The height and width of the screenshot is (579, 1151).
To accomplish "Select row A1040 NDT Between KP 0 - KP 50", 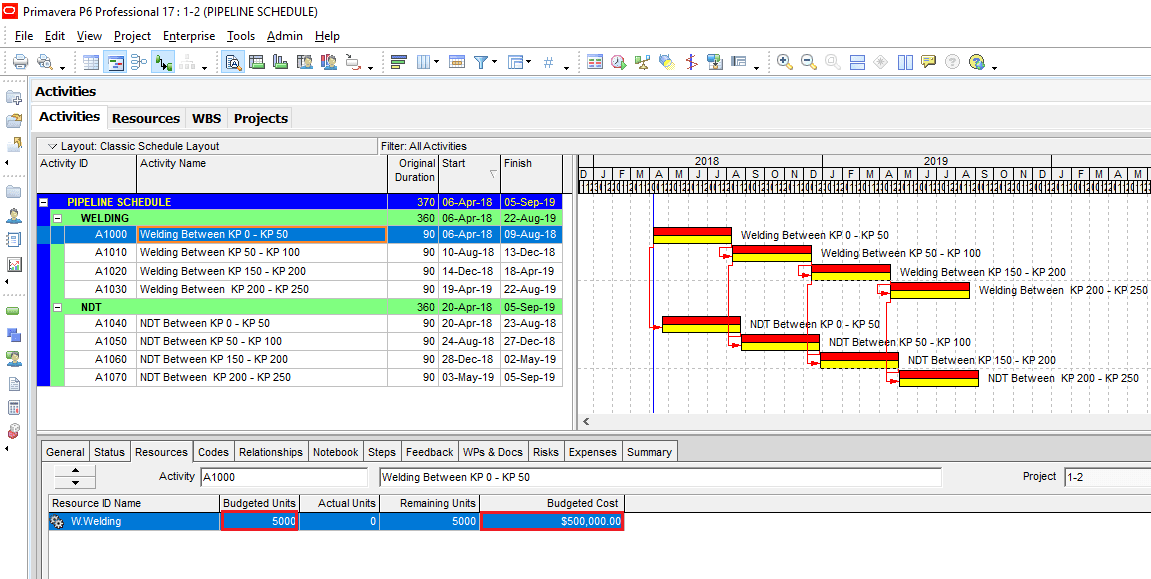I will (313, 324).
